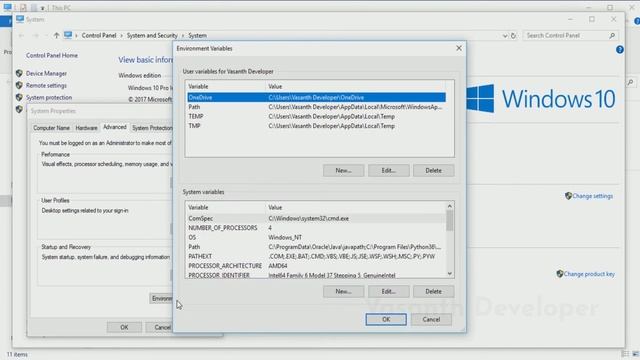Expand address bar history dropdown
640x360 pixels.
505,36
